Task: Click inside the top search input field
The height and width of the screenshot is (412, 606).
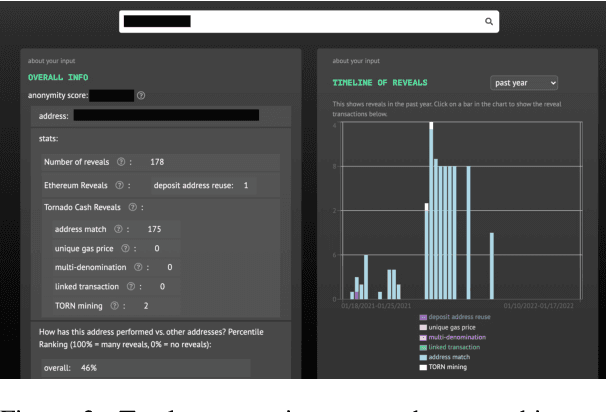Action: pyautogui.click(x=300, y=20)
